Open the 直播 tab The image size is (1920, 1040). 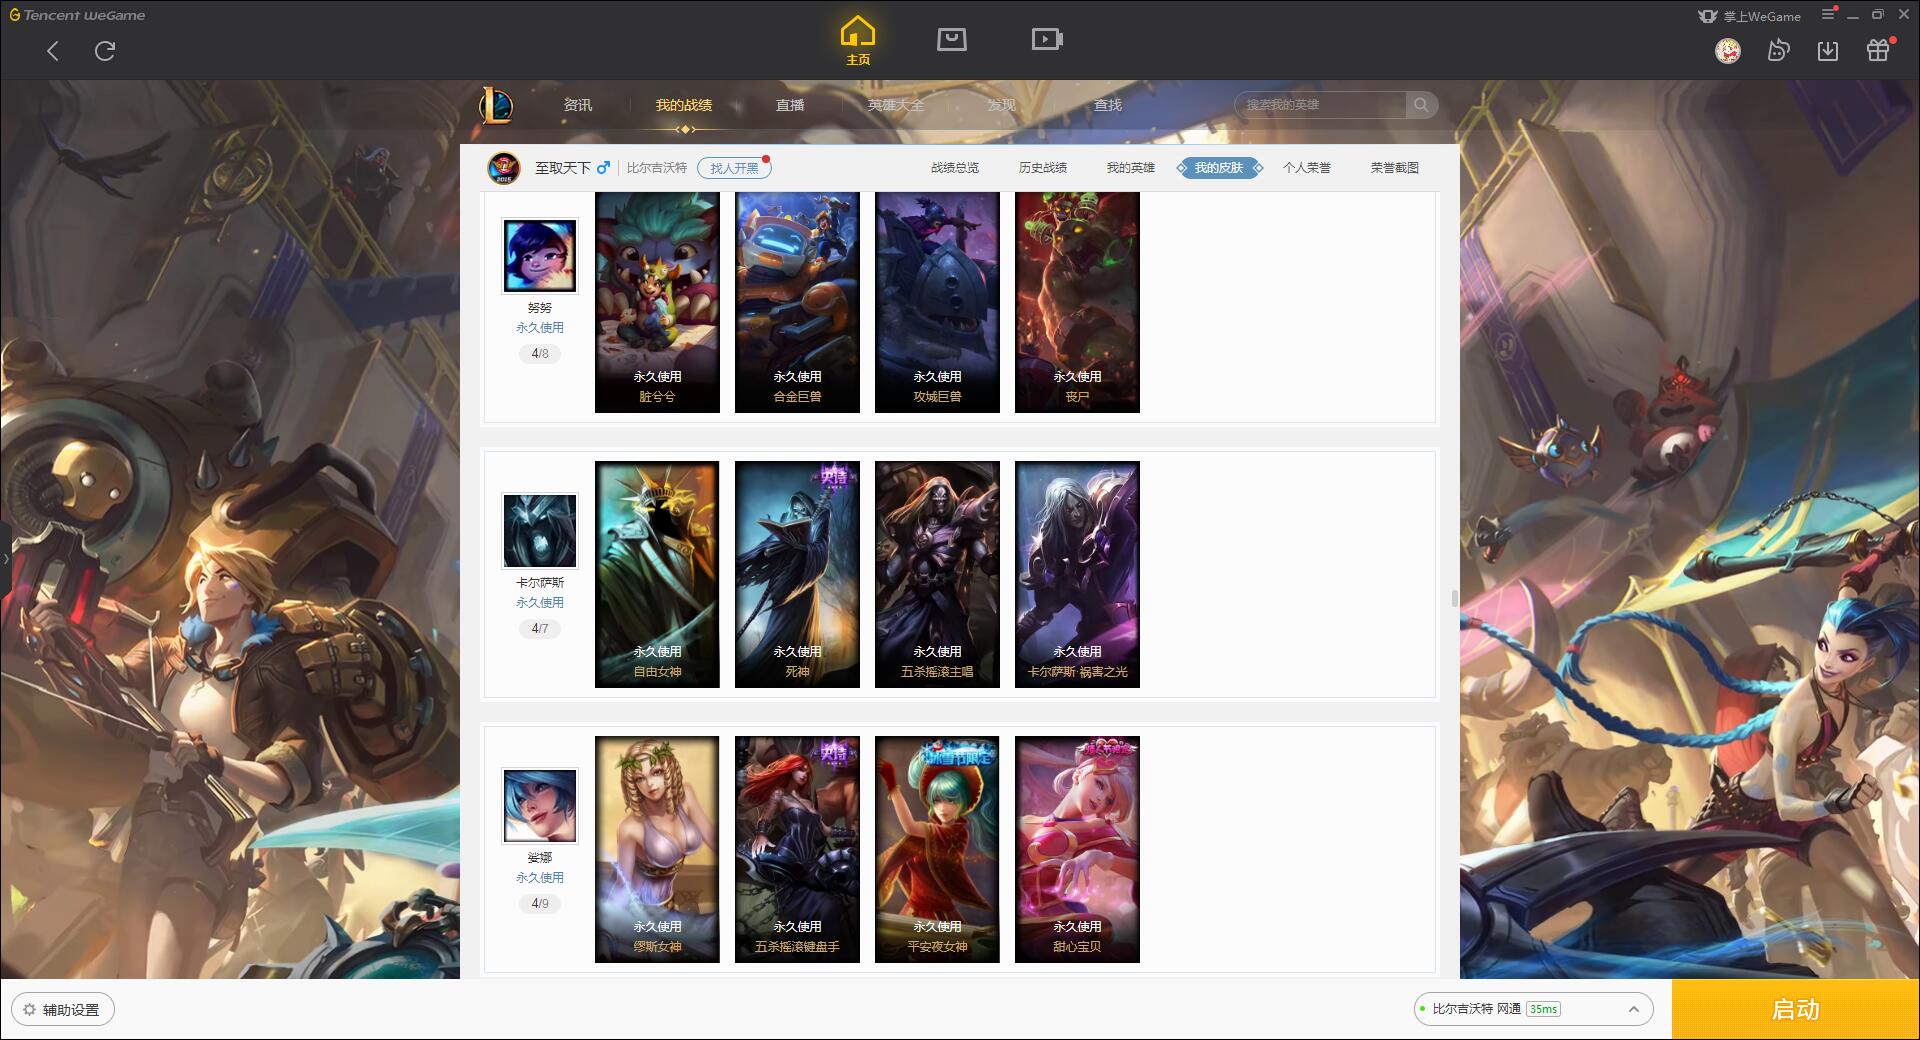click(x=790, y=105)
